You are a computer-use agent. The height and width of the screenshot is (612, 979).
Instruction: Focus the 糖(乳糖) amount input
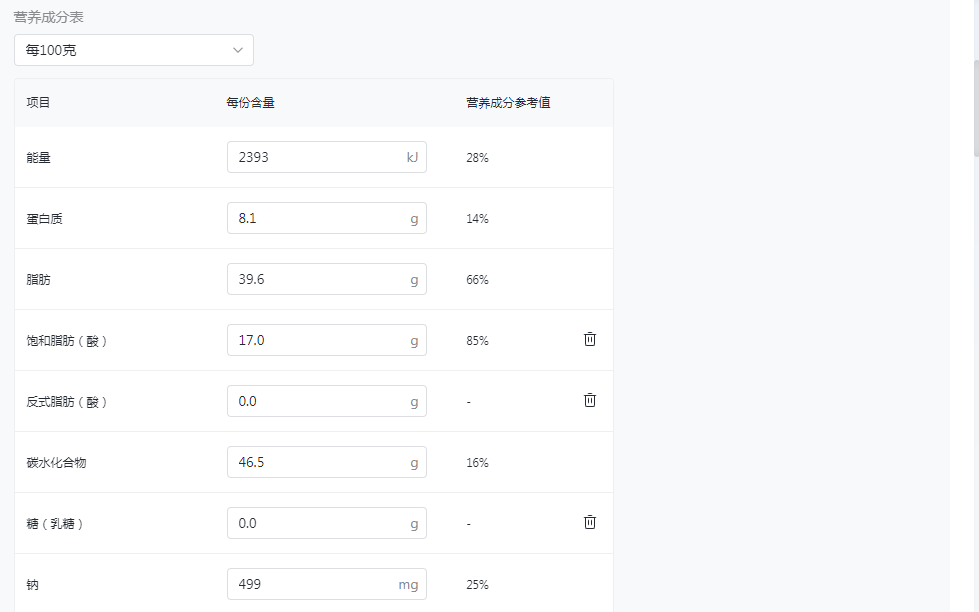(x=315, y=523)
